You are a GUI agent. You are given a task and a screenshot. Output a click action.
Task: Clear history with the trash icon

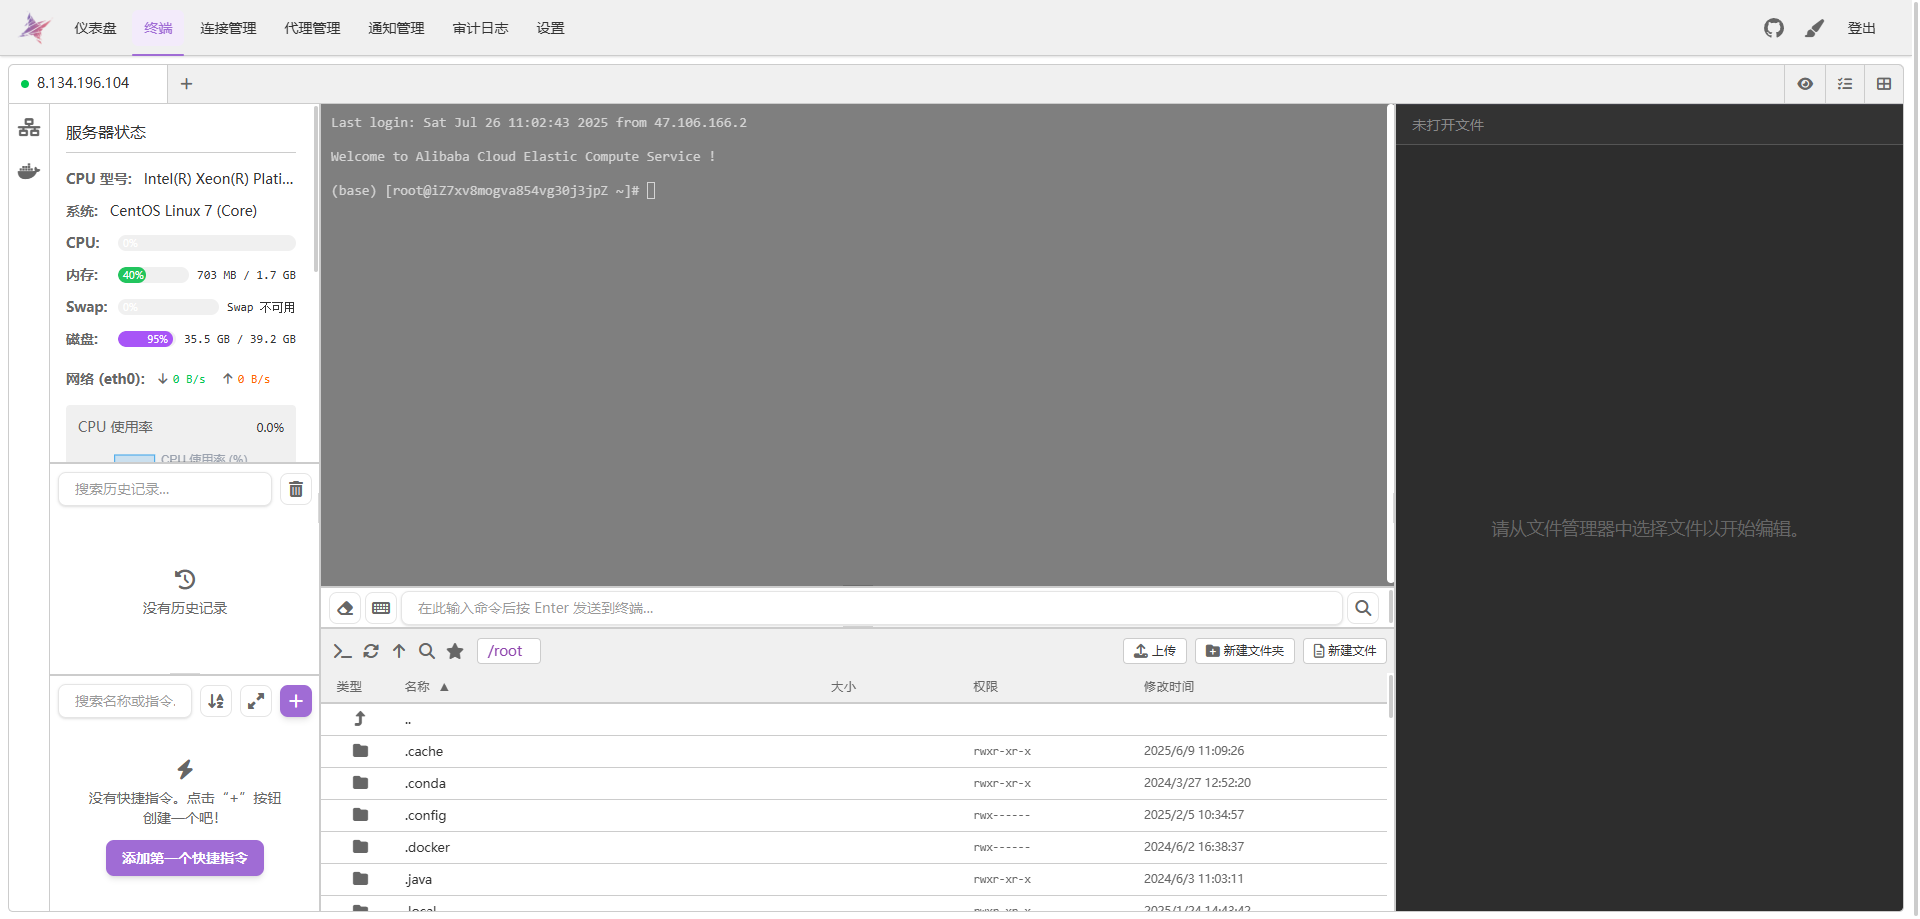[x=296, y=489]
